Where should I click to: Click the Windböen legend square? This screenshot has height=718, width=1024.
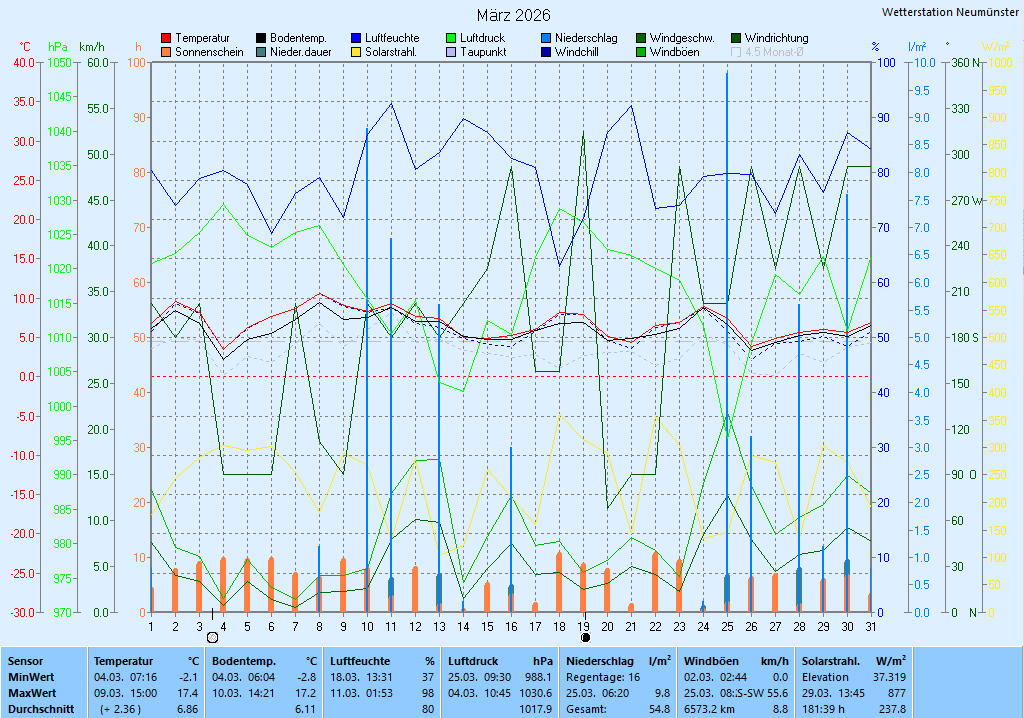click(x=641, y=52)
